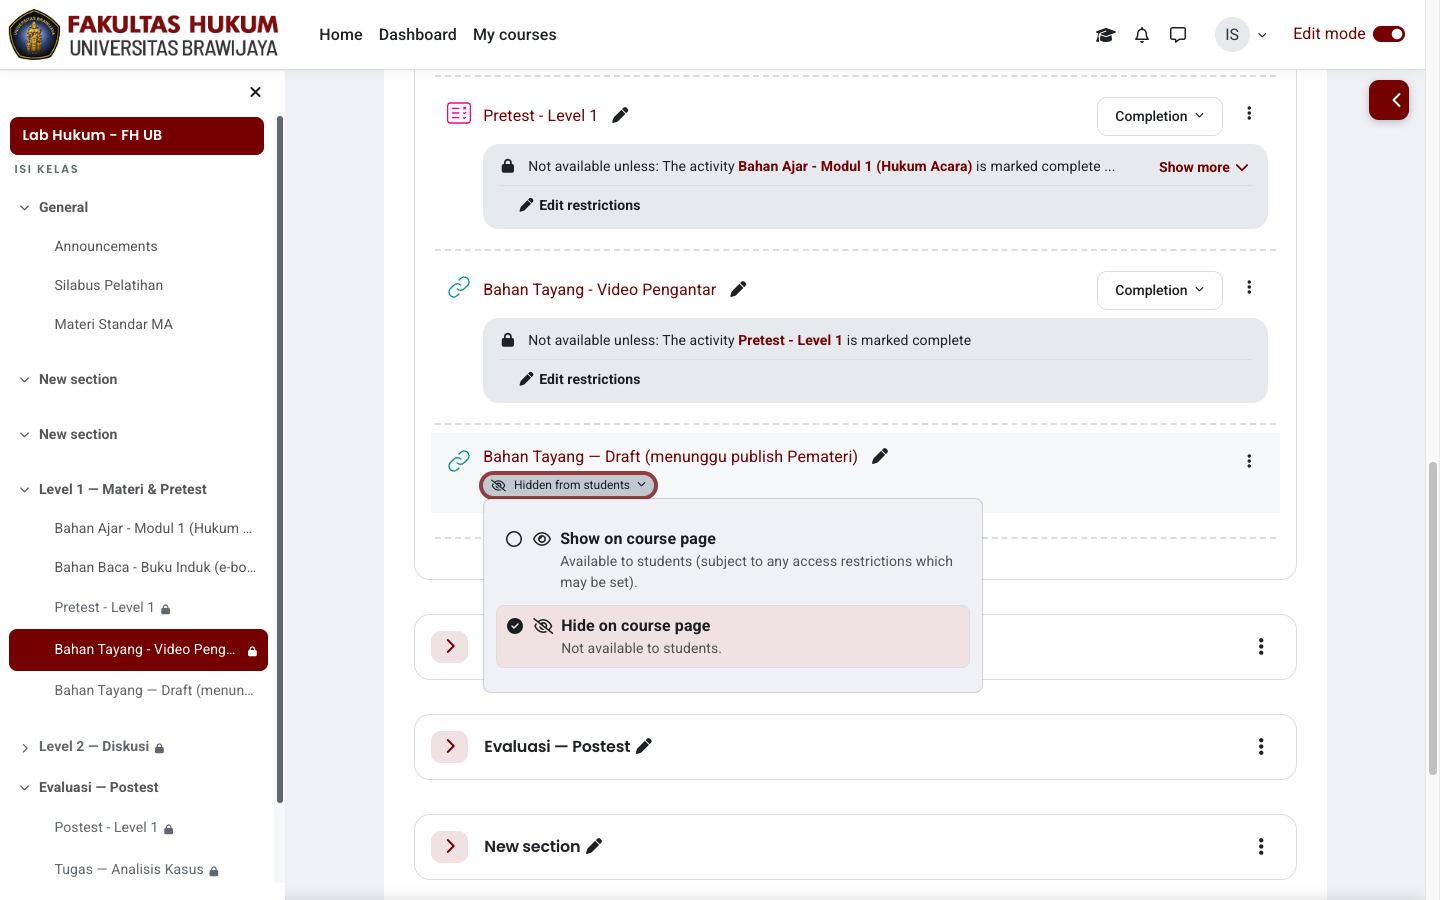Rename New section with pencil icon
Viewport: 1440px width, 900px height.
(594, 846)
